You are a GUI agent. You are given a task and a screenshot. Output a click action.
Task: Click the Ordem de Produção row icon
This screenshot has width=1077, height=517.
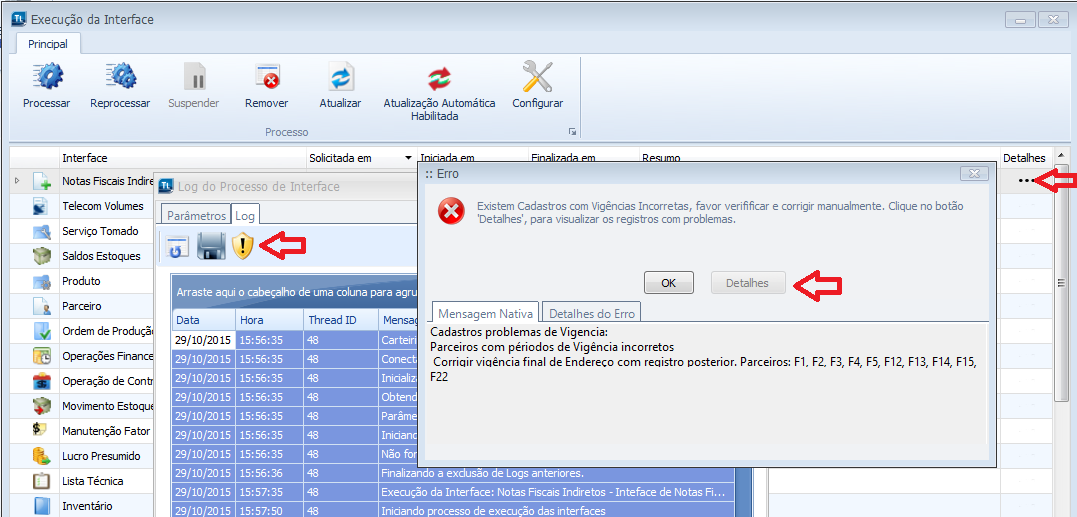(42, 332)
